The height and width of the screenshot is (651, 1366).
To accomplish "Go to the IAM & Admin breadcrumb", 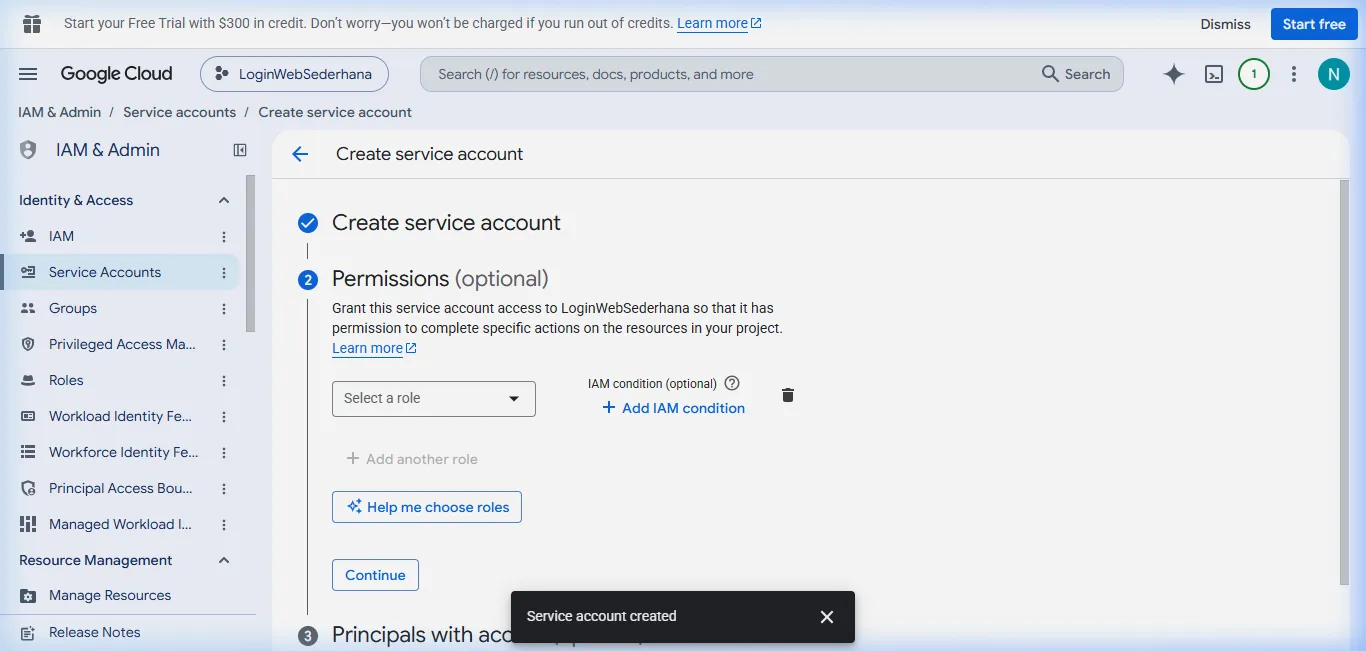I will pos(60,112).
